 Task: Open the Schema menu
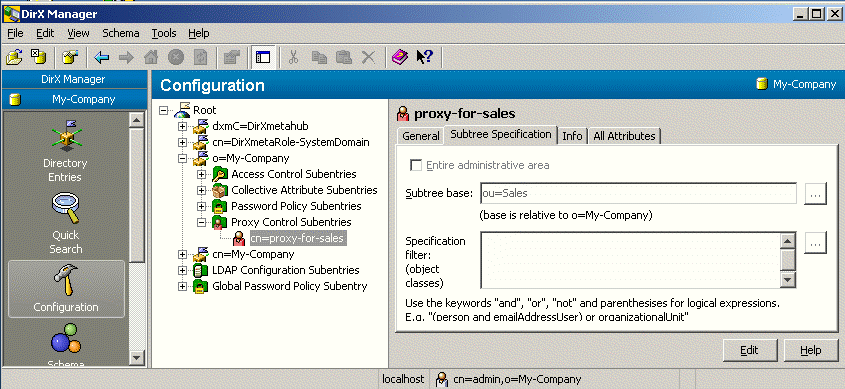point(121,33)
